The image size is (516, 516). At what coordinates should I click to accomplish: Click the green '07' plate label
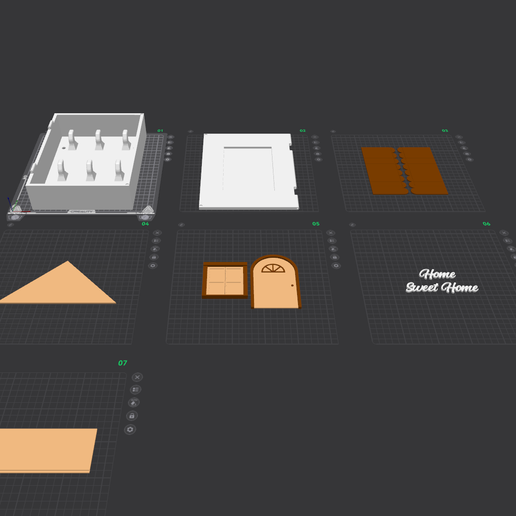click(123, 363)
